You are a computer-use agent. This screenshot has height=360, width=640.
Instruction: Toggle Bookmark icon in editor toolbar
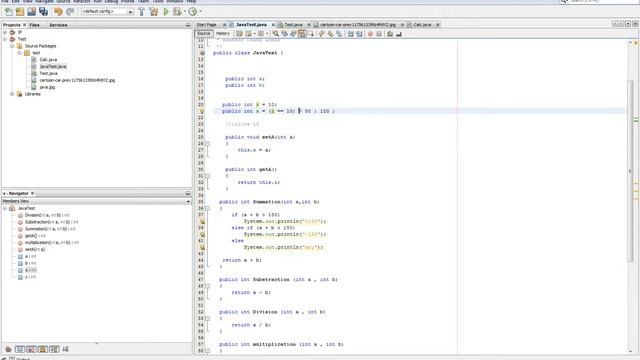(x=339, y=34)
